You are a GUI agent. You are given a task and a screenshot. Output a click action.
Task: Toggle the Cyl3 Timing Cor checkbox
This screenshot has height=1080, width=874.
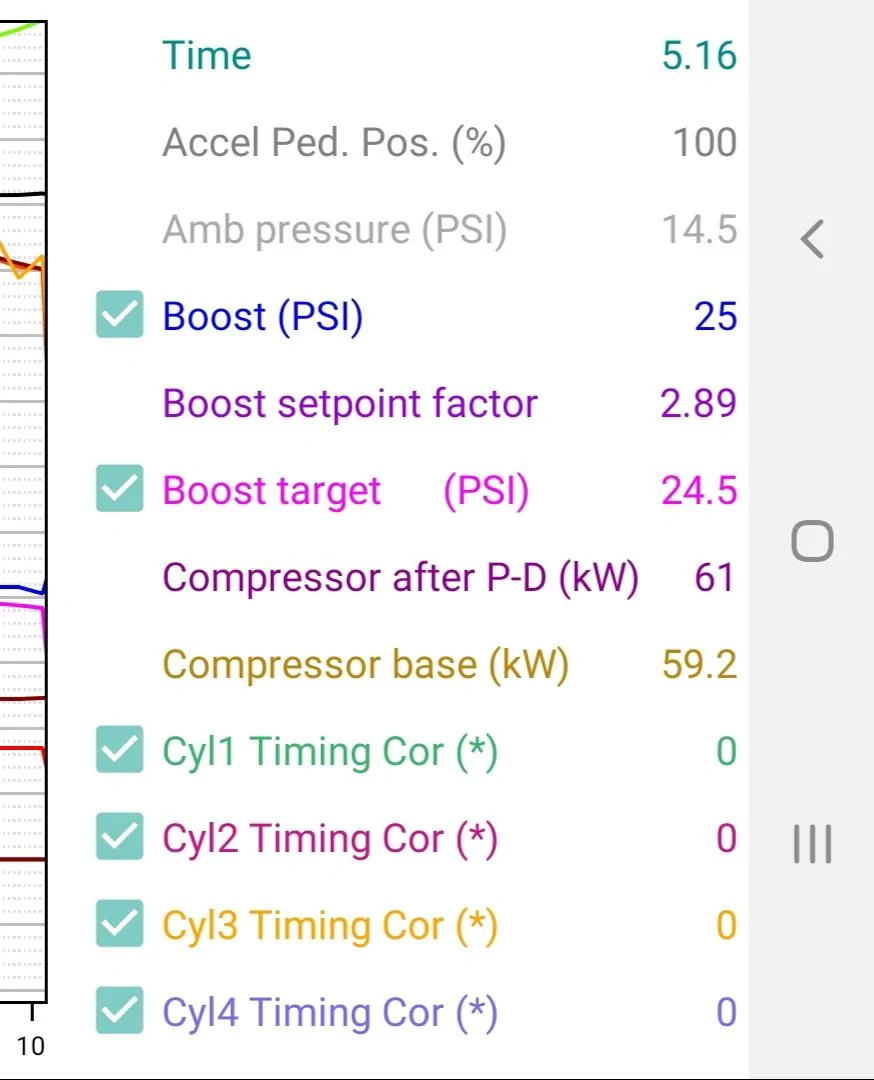coord(120,923)
